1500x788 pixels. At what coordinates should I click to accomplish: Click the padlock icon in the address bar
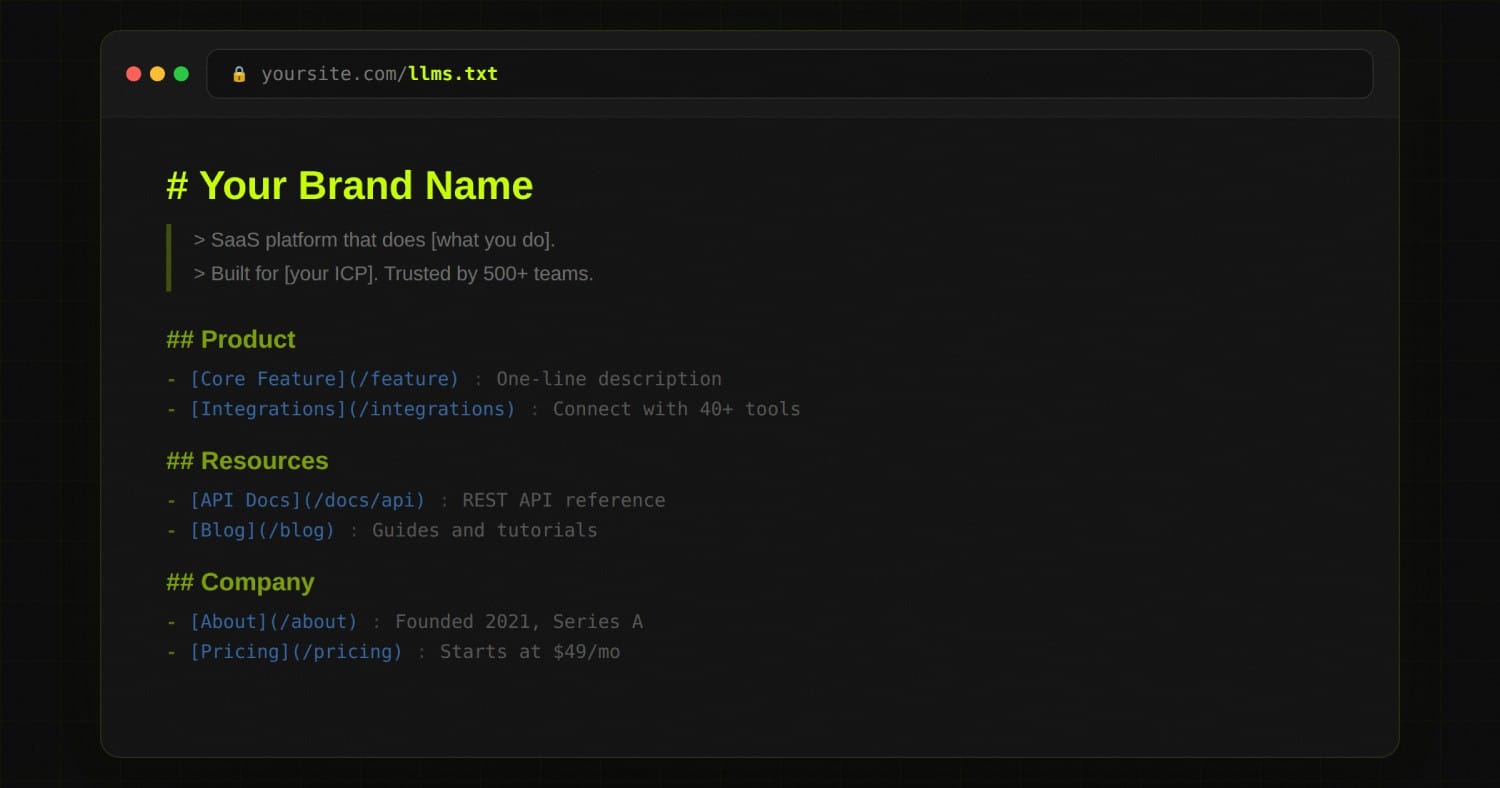239,74
